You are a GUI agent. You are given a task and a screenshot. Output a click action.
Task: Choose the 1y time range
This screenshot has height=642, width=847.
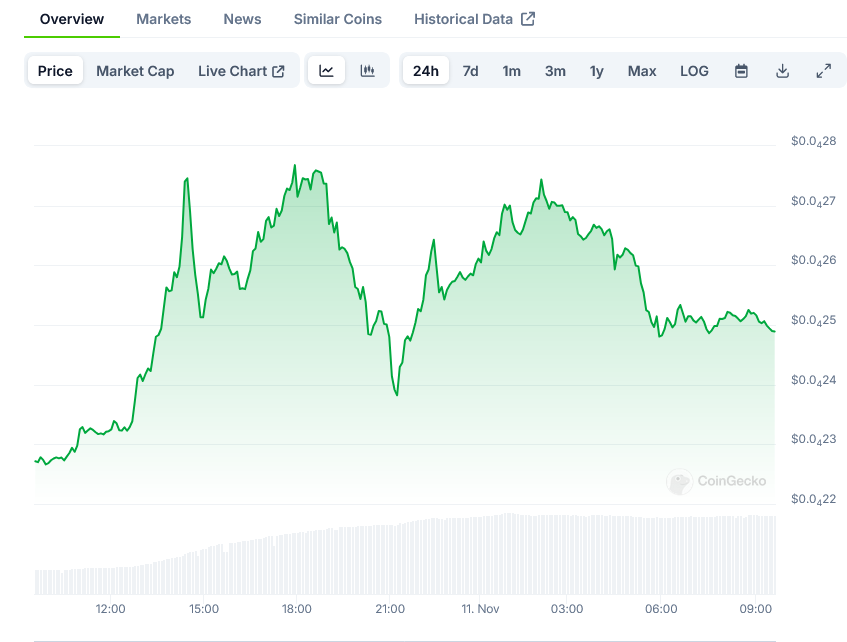(597, 71)
